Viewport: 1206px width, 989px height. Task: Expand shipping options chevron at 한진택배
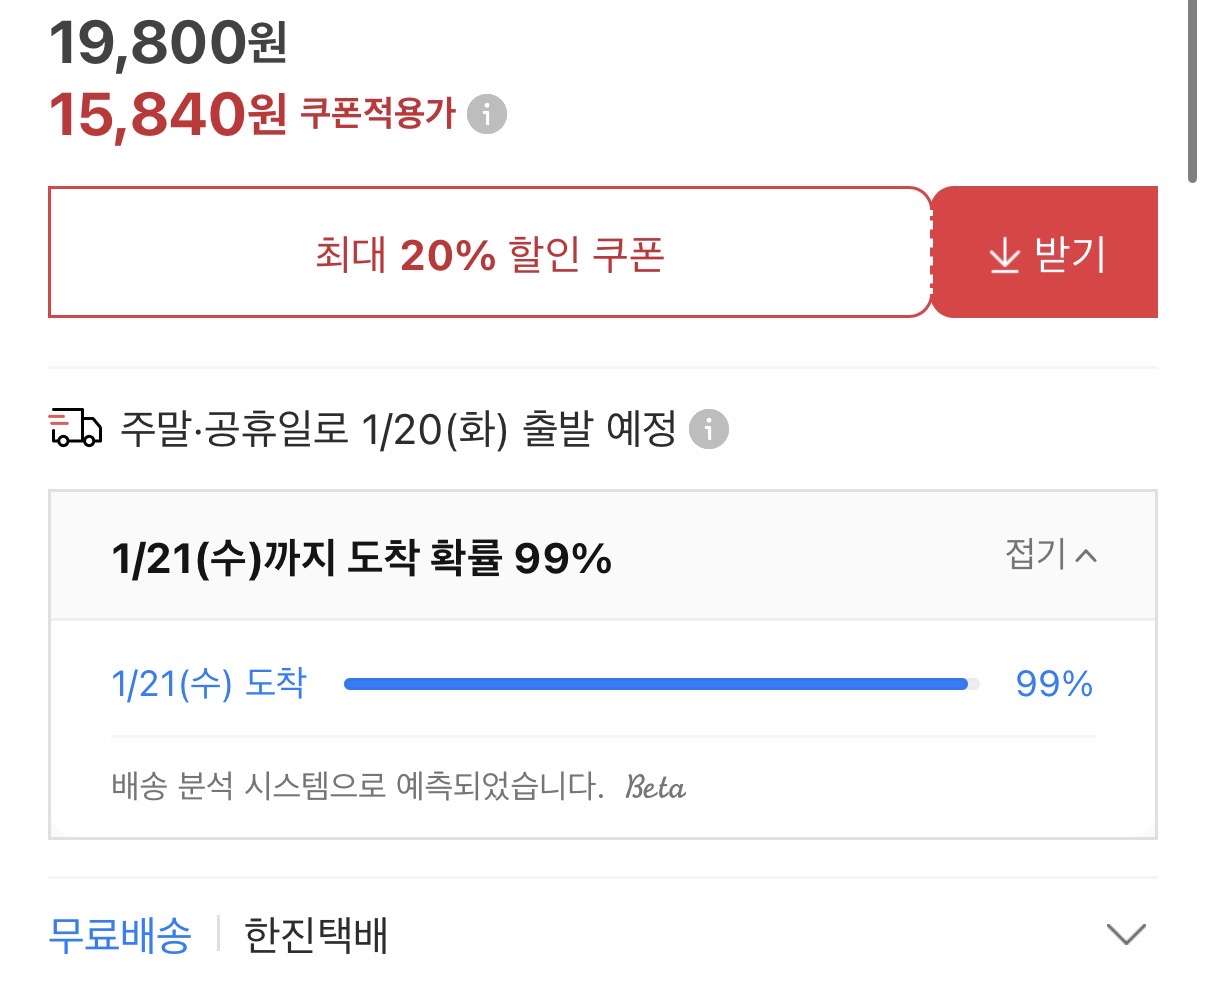click(x=1126, y=934)
